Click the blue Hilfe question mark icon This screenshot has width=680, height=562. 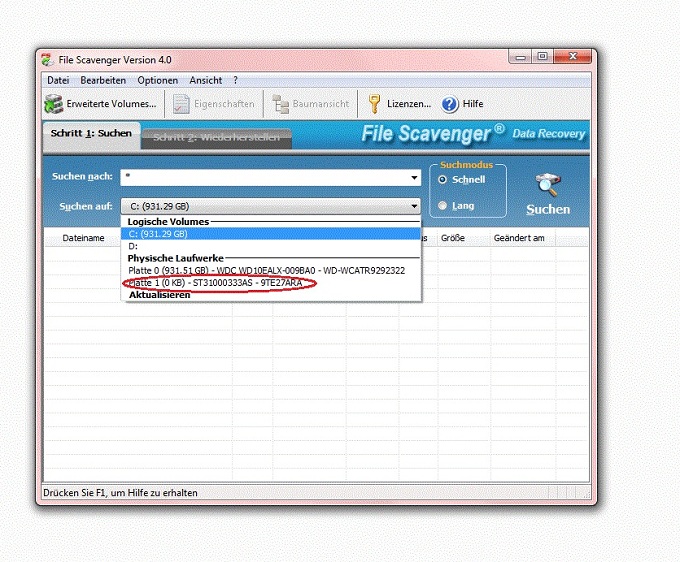click(x=450, y=104)
